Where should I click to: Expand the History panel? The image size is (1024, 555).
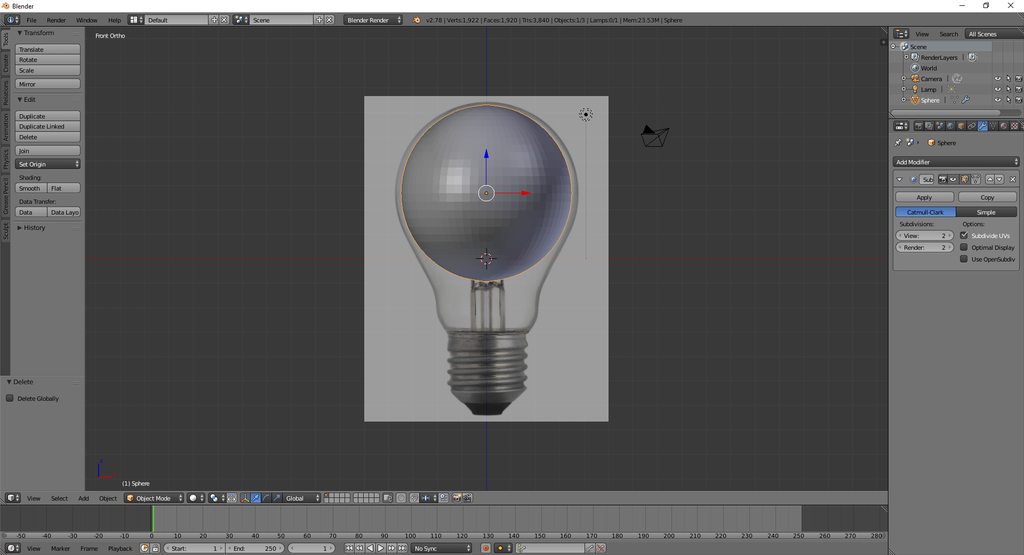point(35,228)
